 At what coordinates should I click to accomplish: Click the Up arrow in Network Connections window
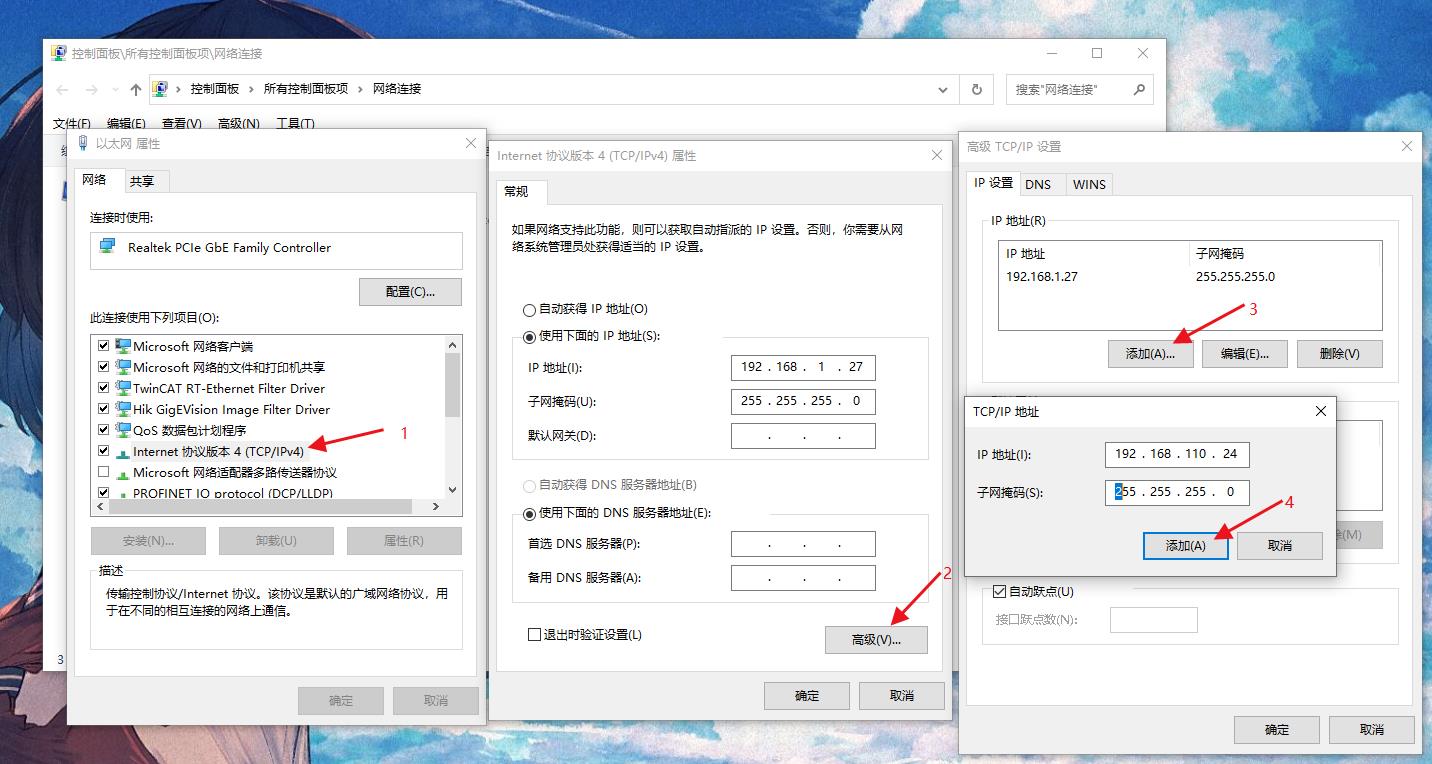coord(135,90)
